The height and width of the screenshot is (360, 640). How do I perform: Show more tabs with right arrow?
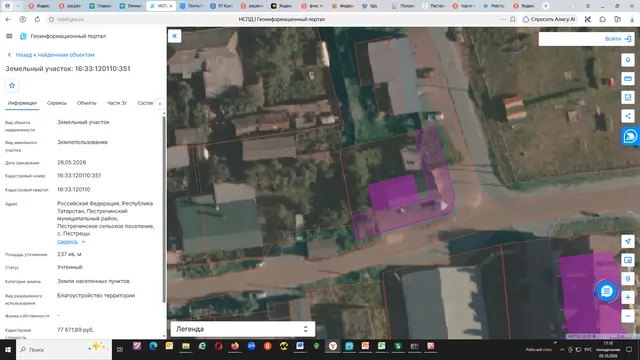click(x=160, y=103)
